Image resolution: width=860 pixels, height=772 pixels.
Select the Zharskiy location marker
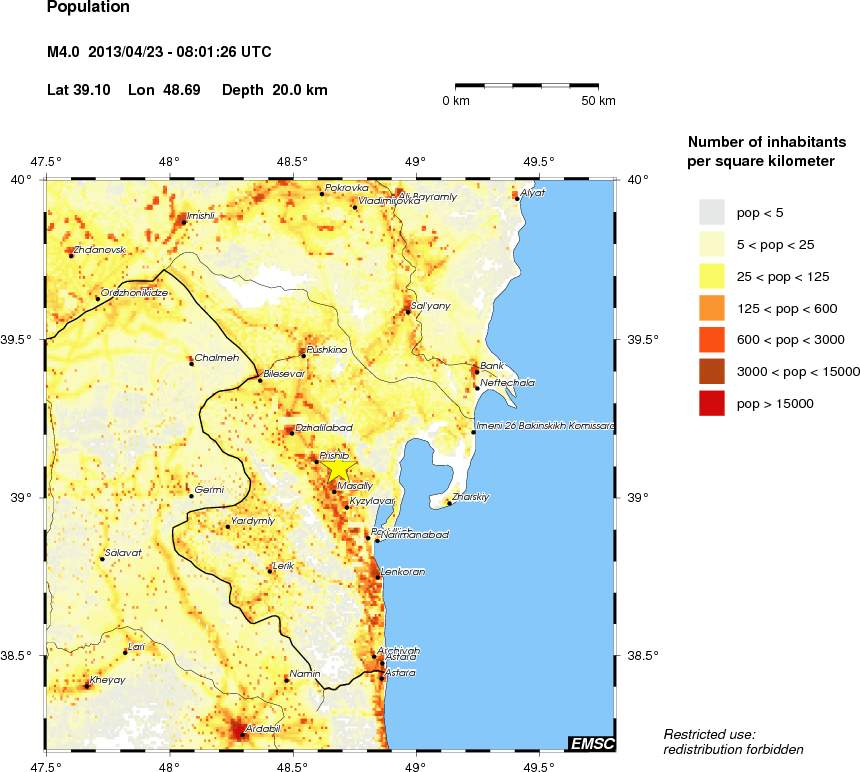tap(449, 503)
